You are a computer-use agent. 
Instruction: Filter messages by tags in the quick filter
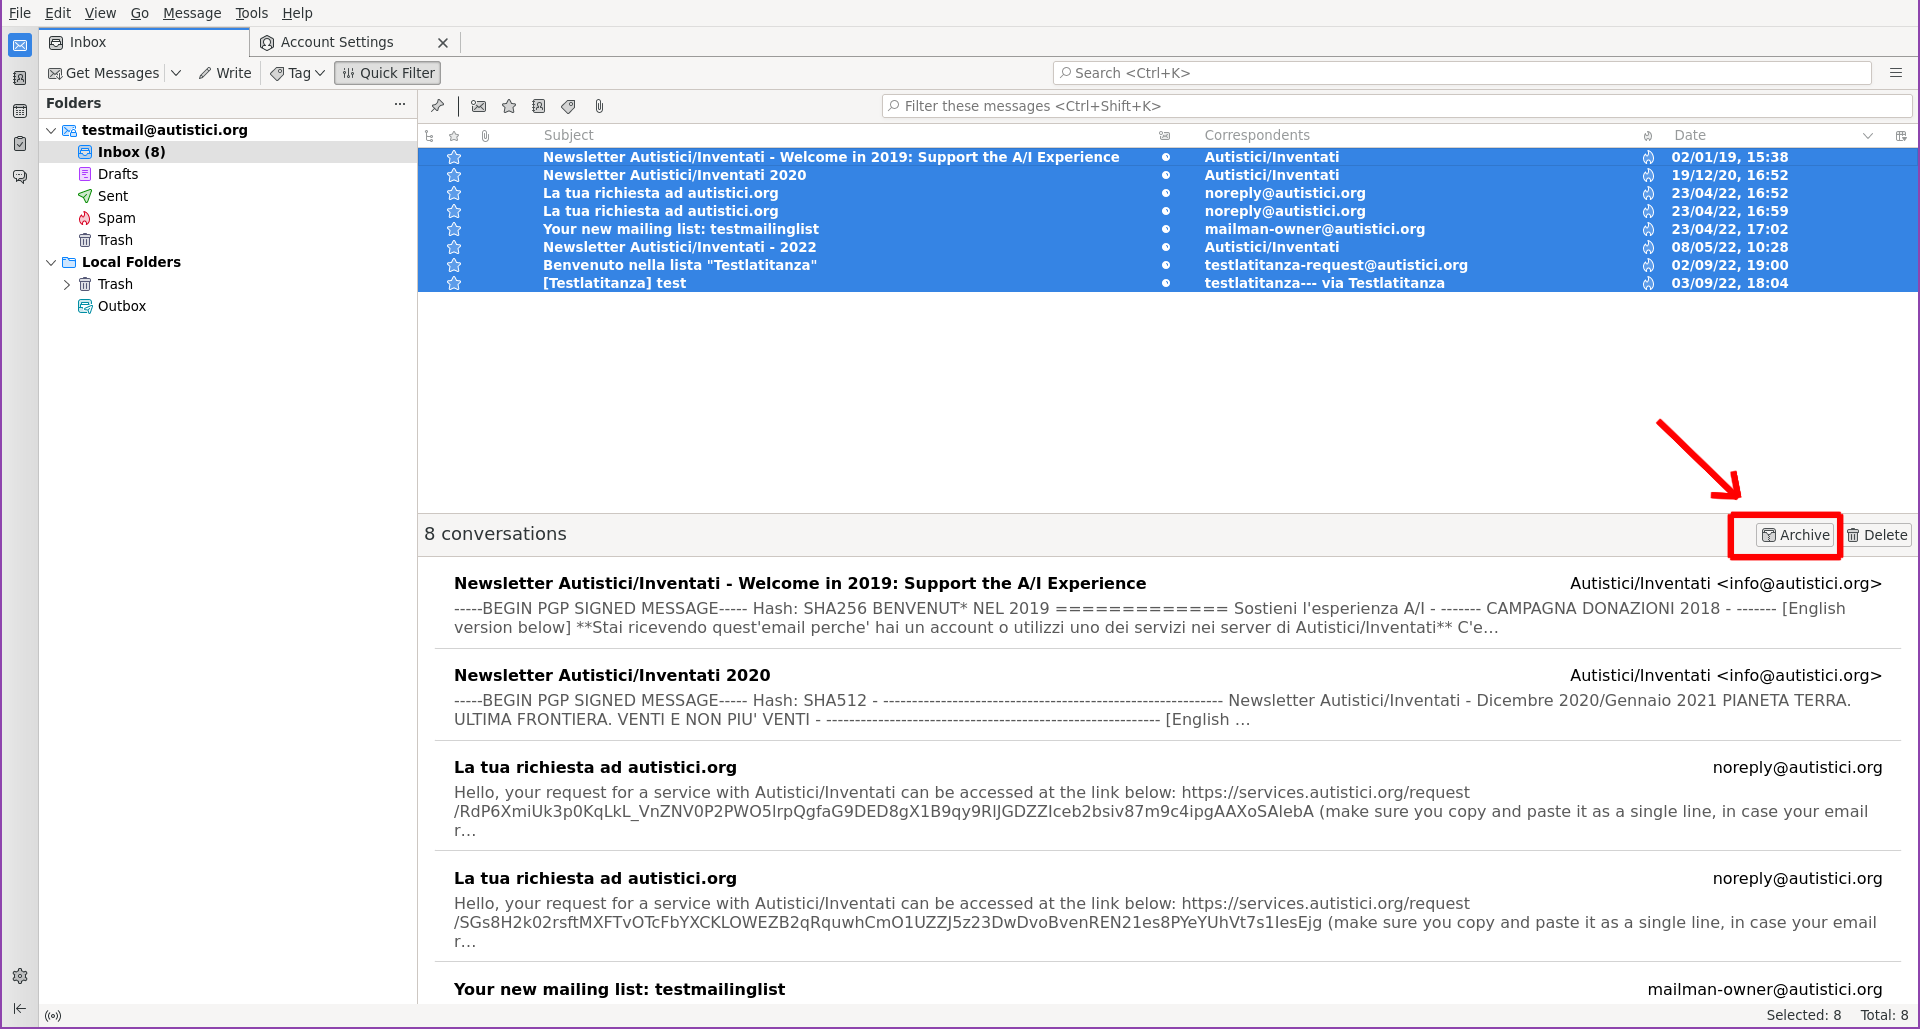pos(568,106)
